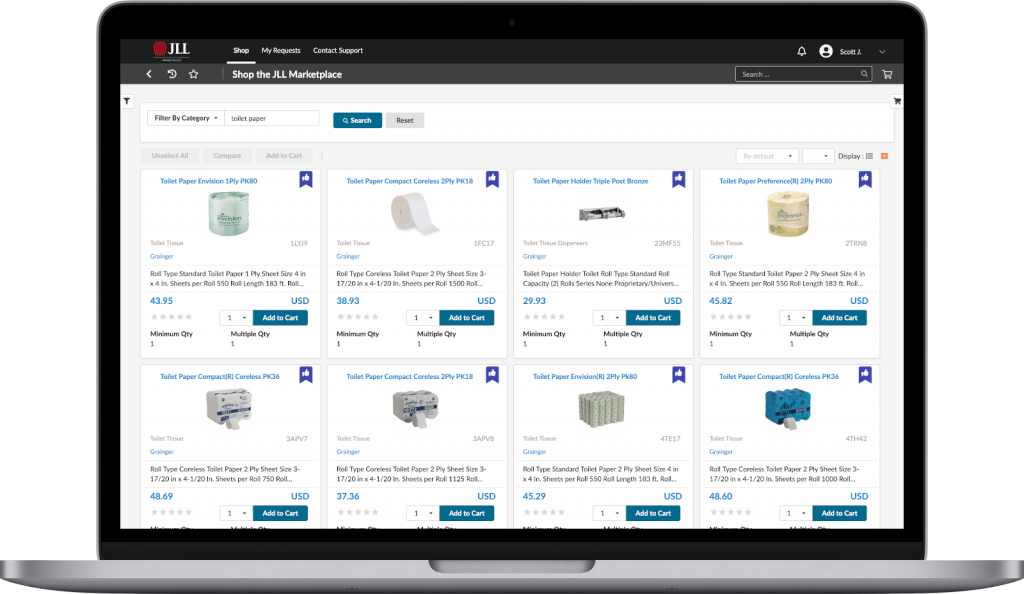Viewport: 1024px width, 594px height.
Task: Click the user avatar icon
Action: 825,51
